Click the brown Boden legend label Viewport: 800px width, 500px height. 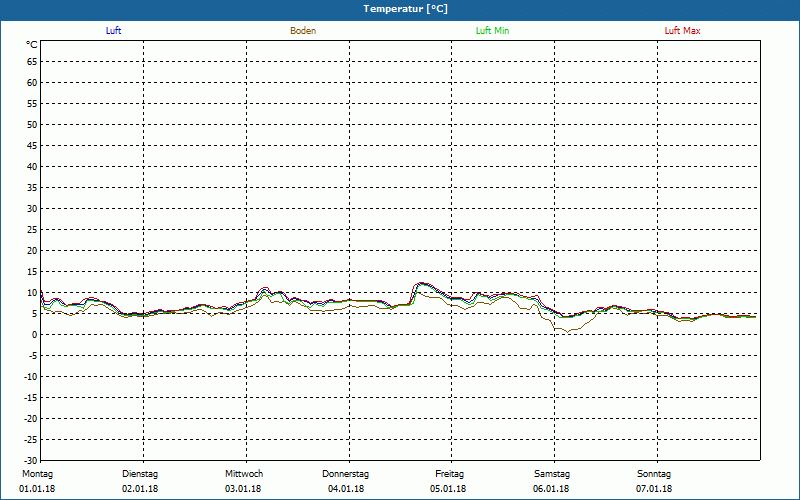click(303, 31)
